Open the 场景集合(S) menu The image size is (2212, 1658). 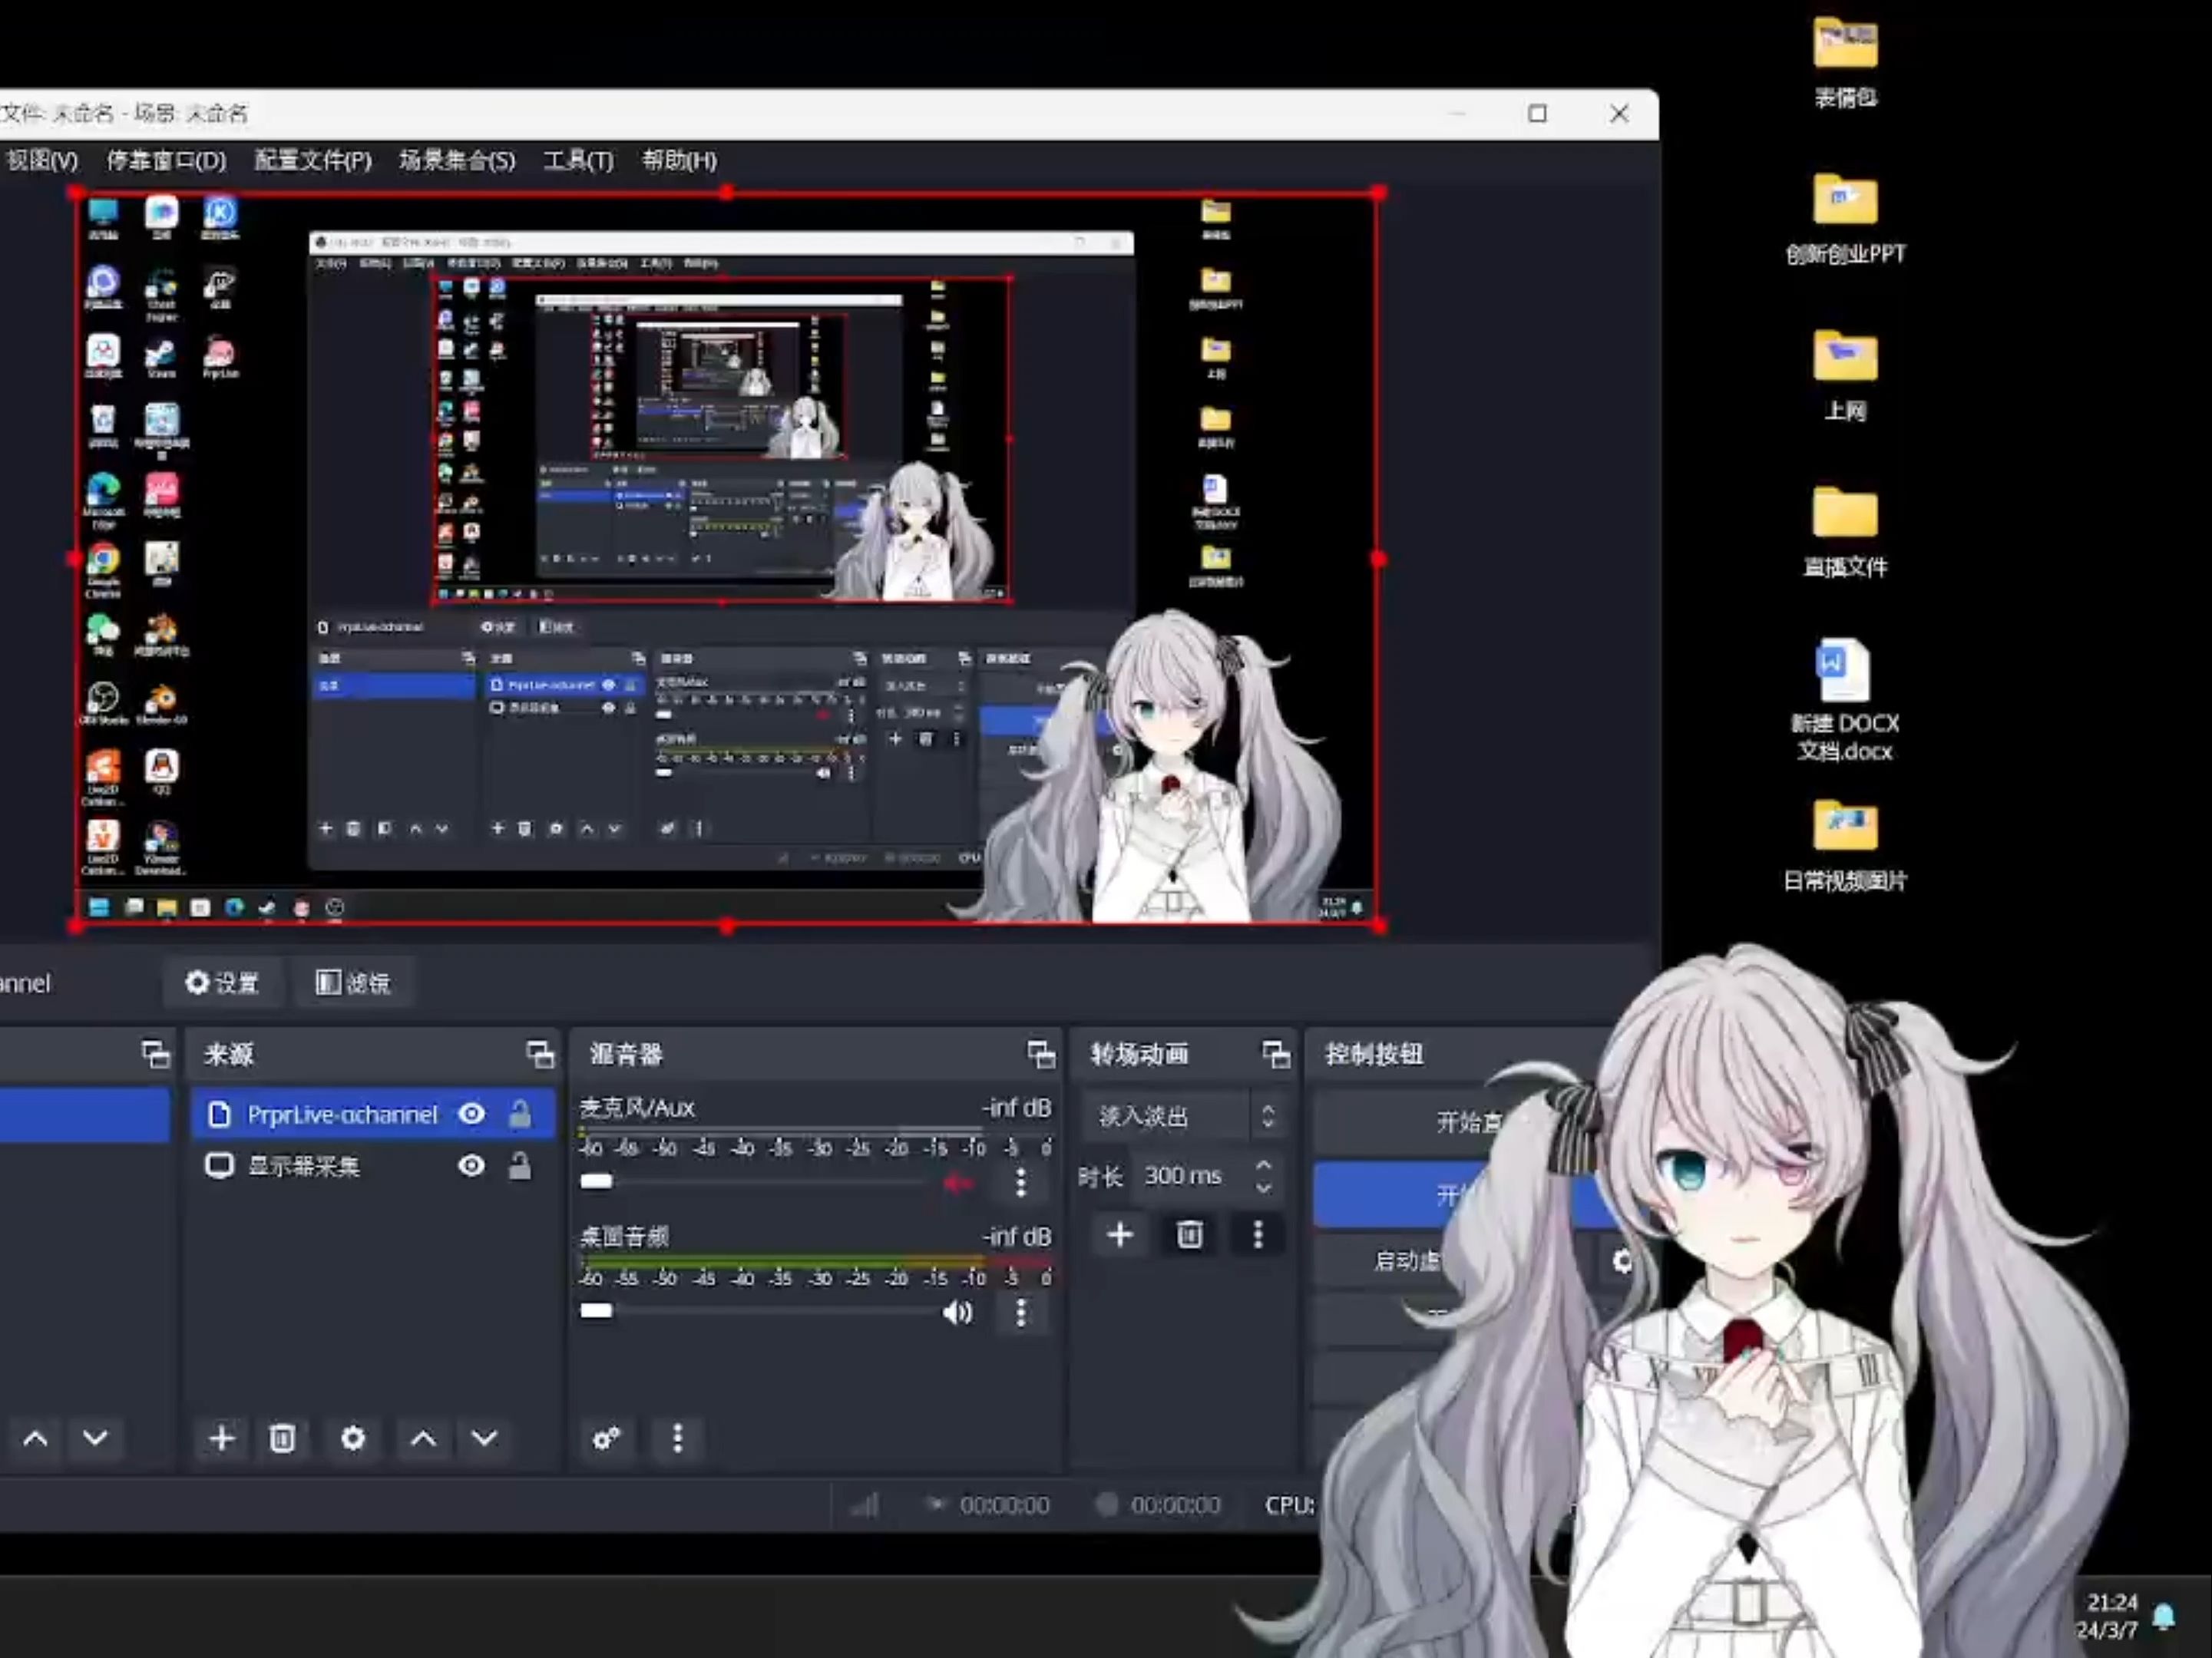[457, 160]
